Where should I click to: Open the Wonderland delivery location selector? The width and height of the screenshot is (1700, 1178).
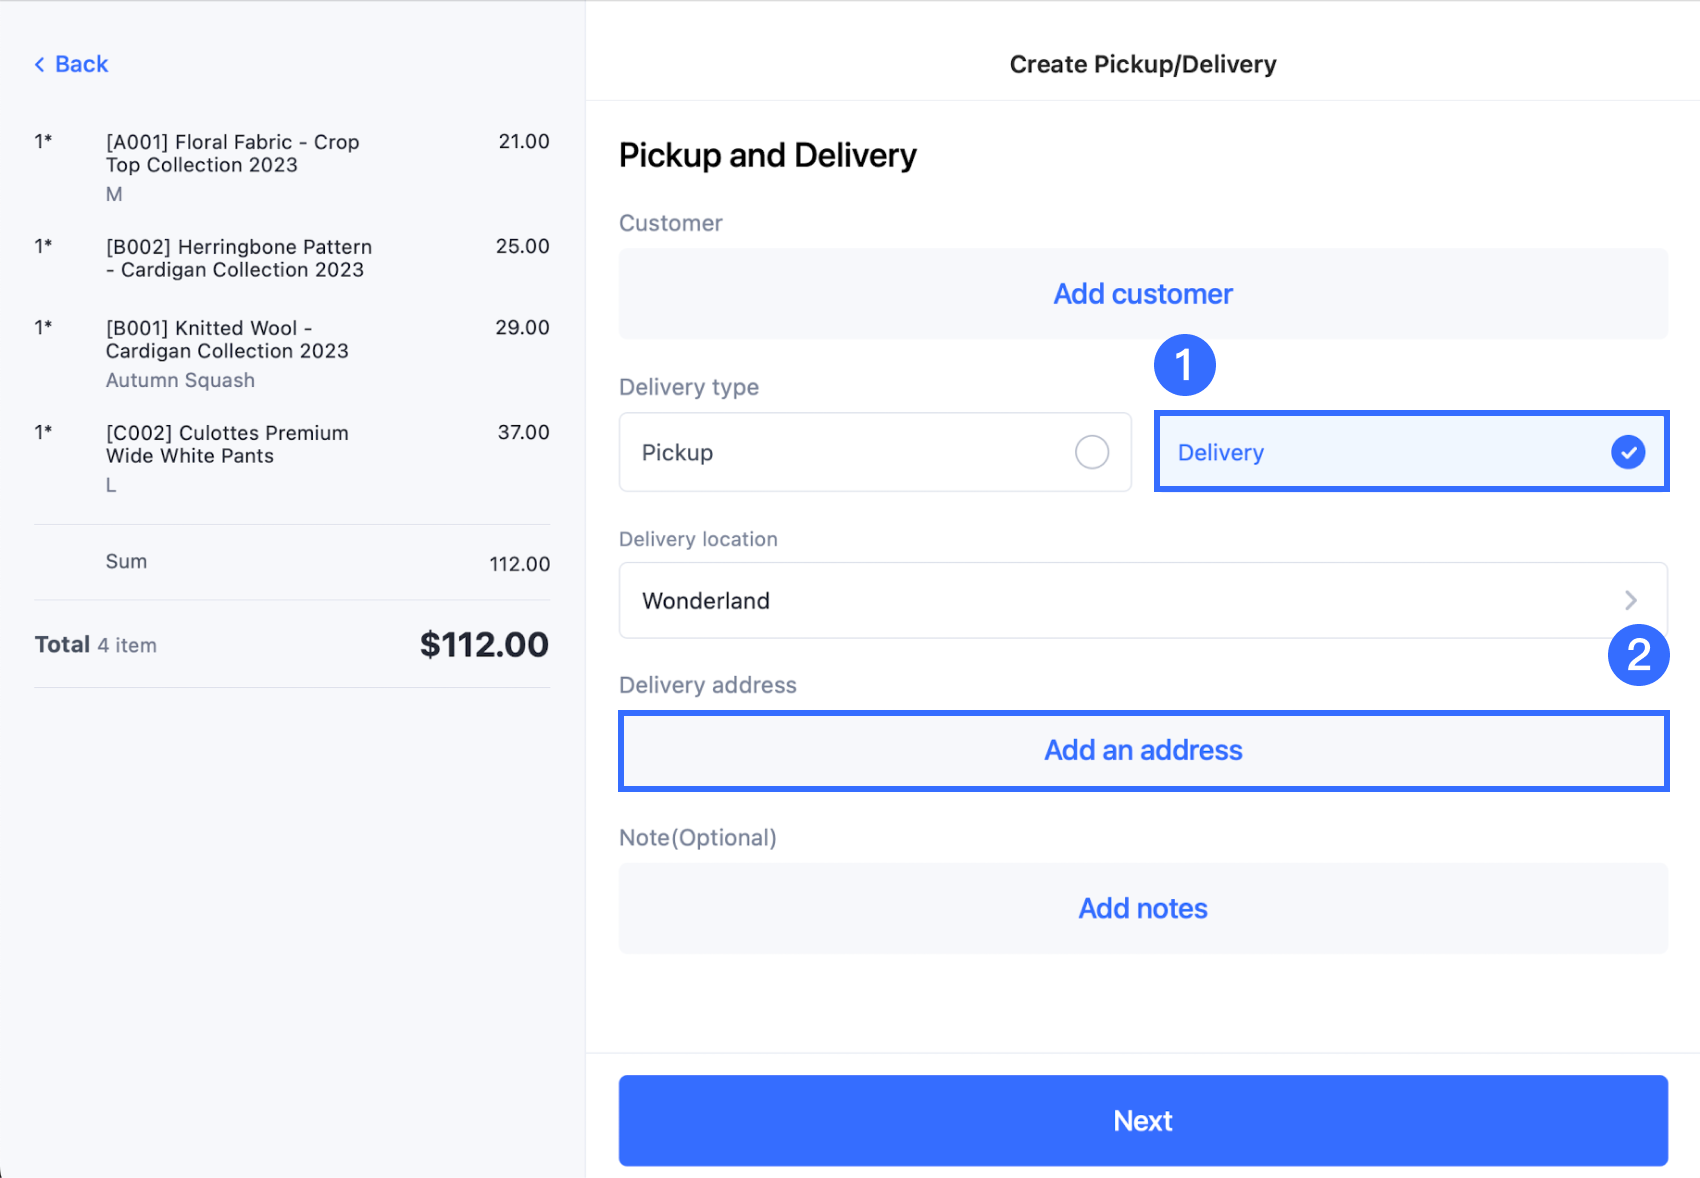tap(1142, 600)
